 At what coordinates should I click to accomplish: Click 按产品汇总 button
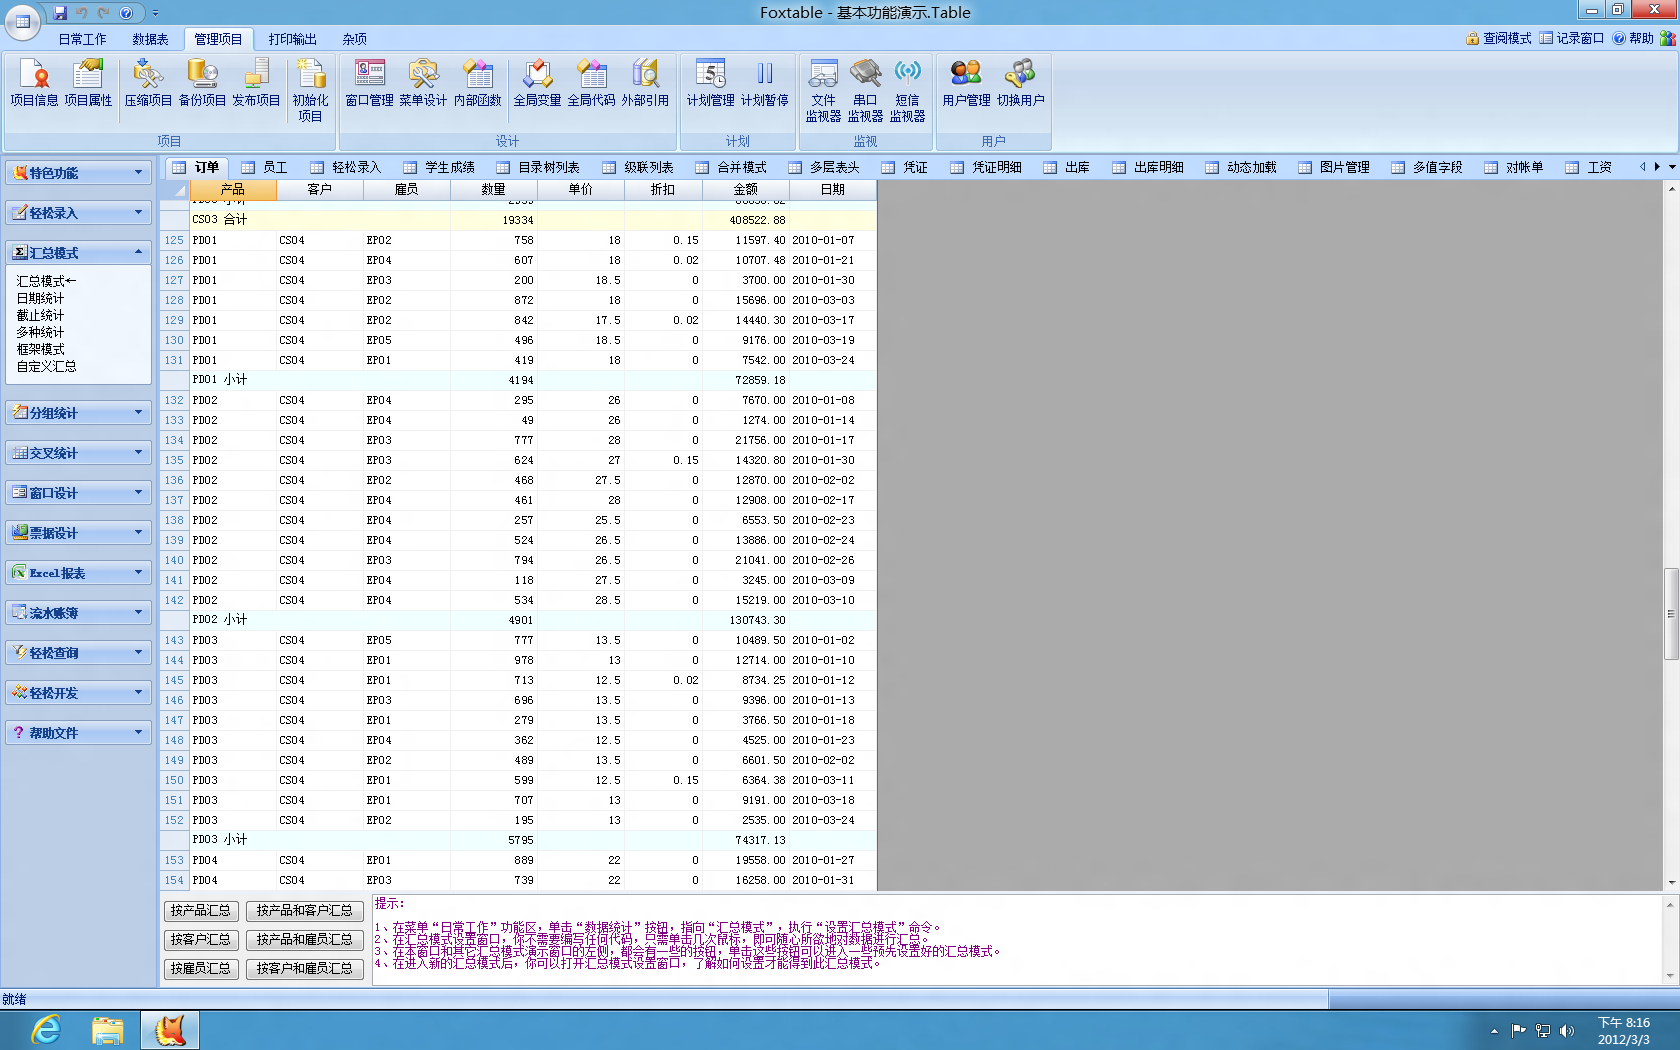[x=201, y=911]
